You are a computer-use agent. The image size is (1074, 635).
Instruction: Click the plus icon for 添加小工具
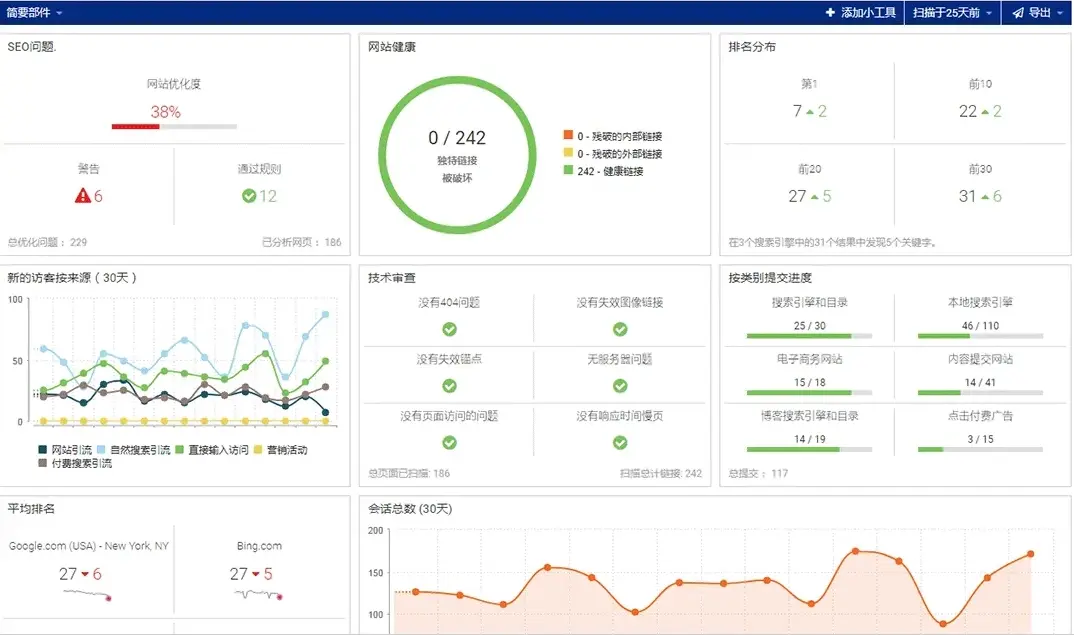830,13
